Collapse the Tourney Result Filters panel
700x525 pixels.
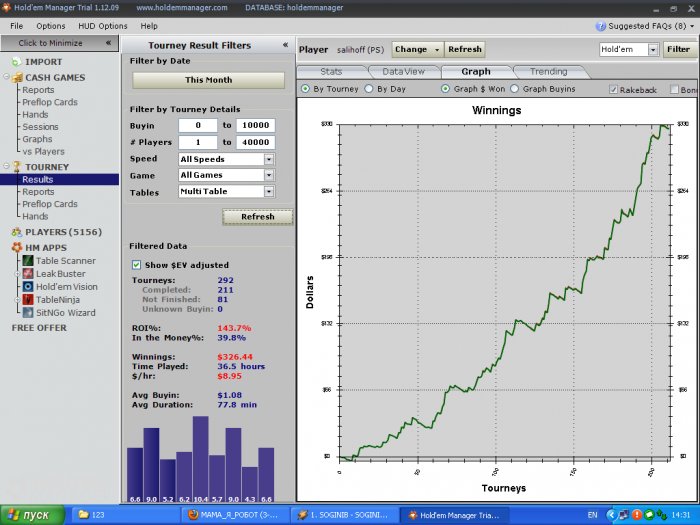click(285, 45)
